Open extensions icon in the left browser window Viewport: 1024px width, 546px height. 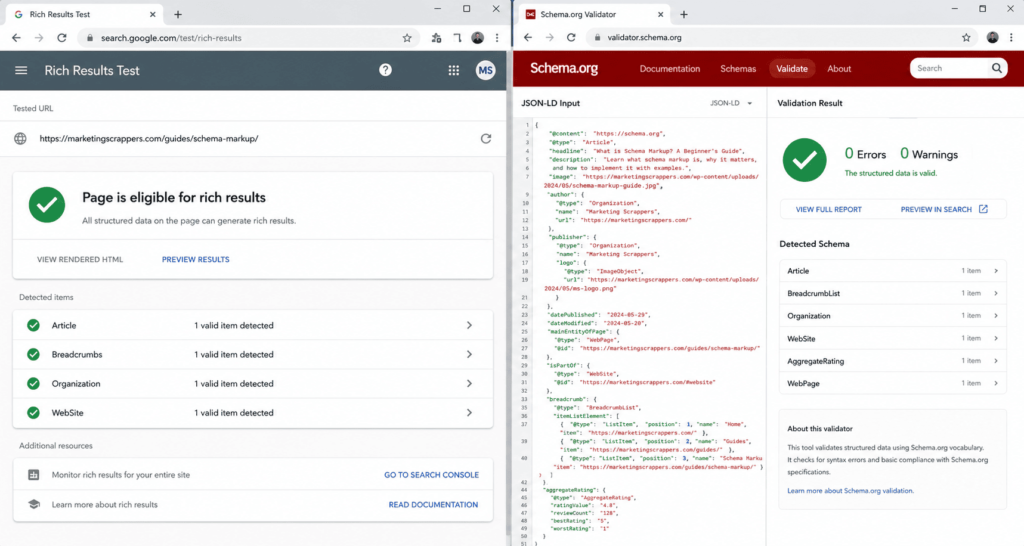436,38
